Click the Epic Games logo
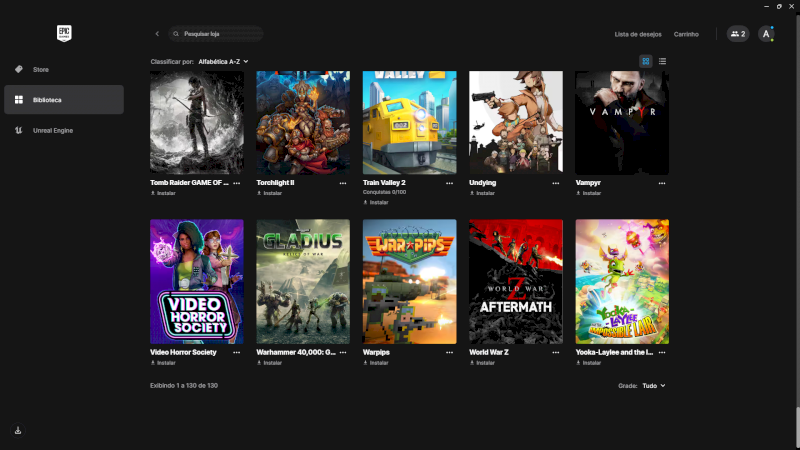 (x=64, y=34)
